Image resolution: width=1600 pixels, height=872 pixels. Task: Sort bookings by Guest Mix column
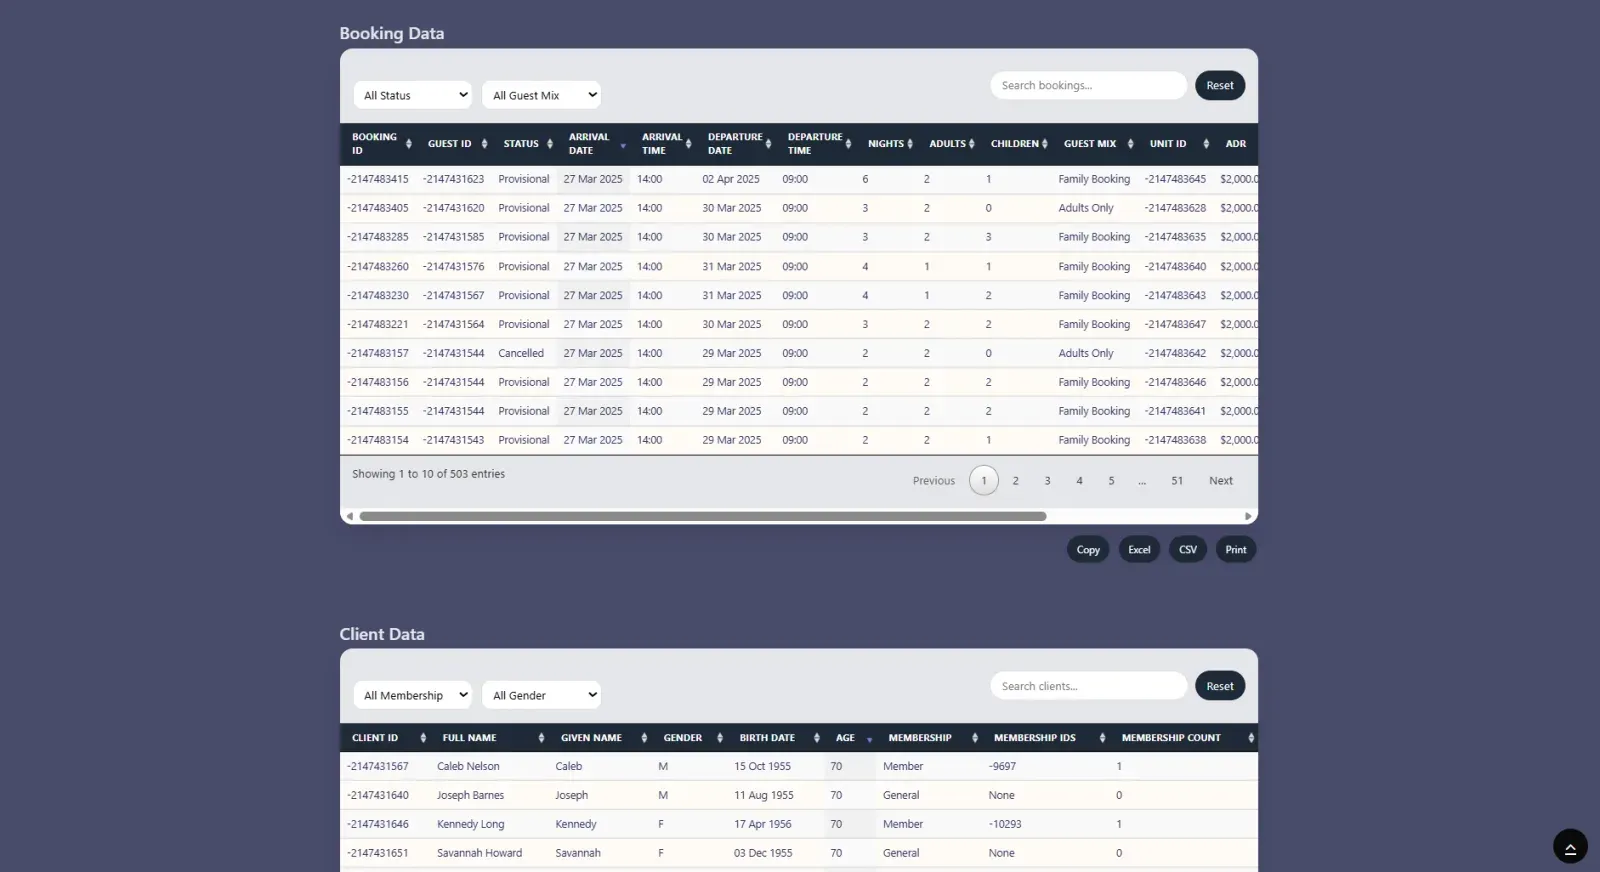1097,144
